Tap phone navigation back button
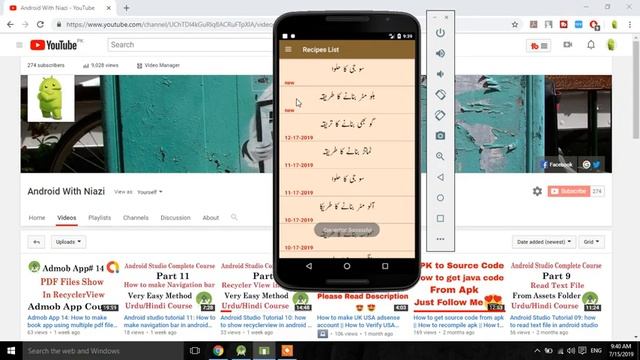Viewport: 640px width, 360px height. click(x=309, y=266)
